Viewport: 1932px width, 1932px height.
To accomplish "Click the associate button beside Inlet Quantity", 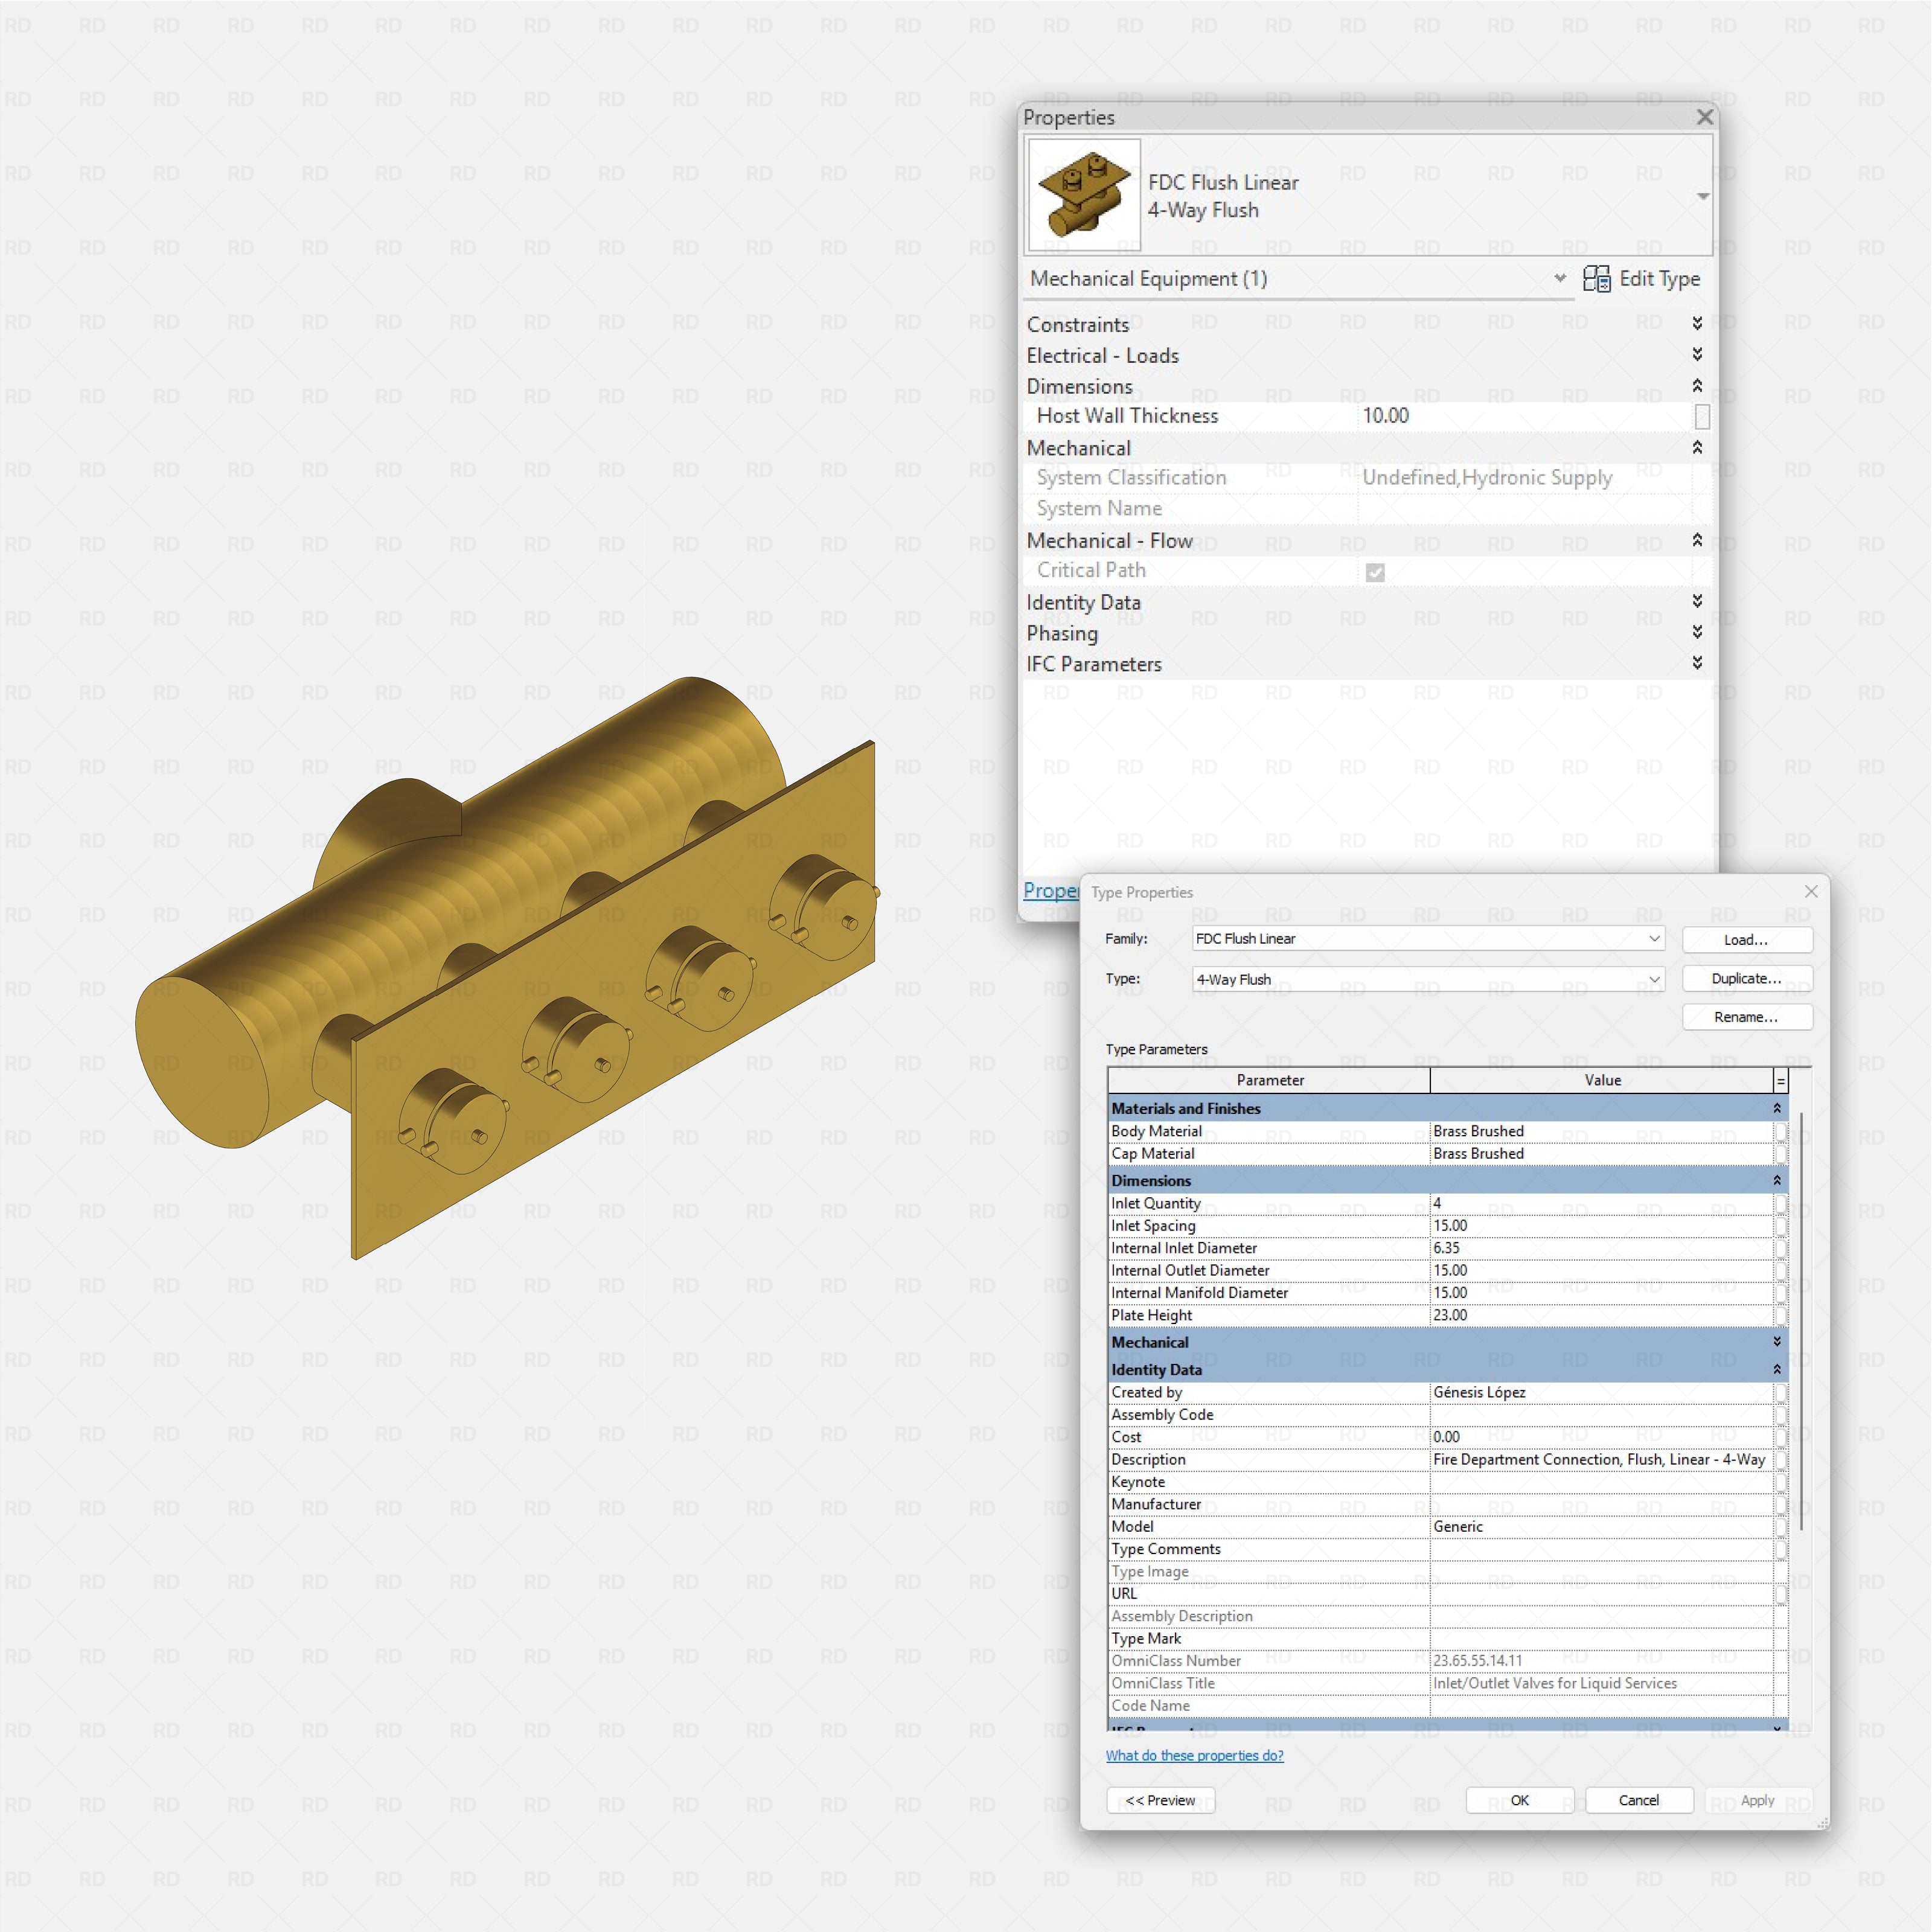I will click(1780, 1203).
